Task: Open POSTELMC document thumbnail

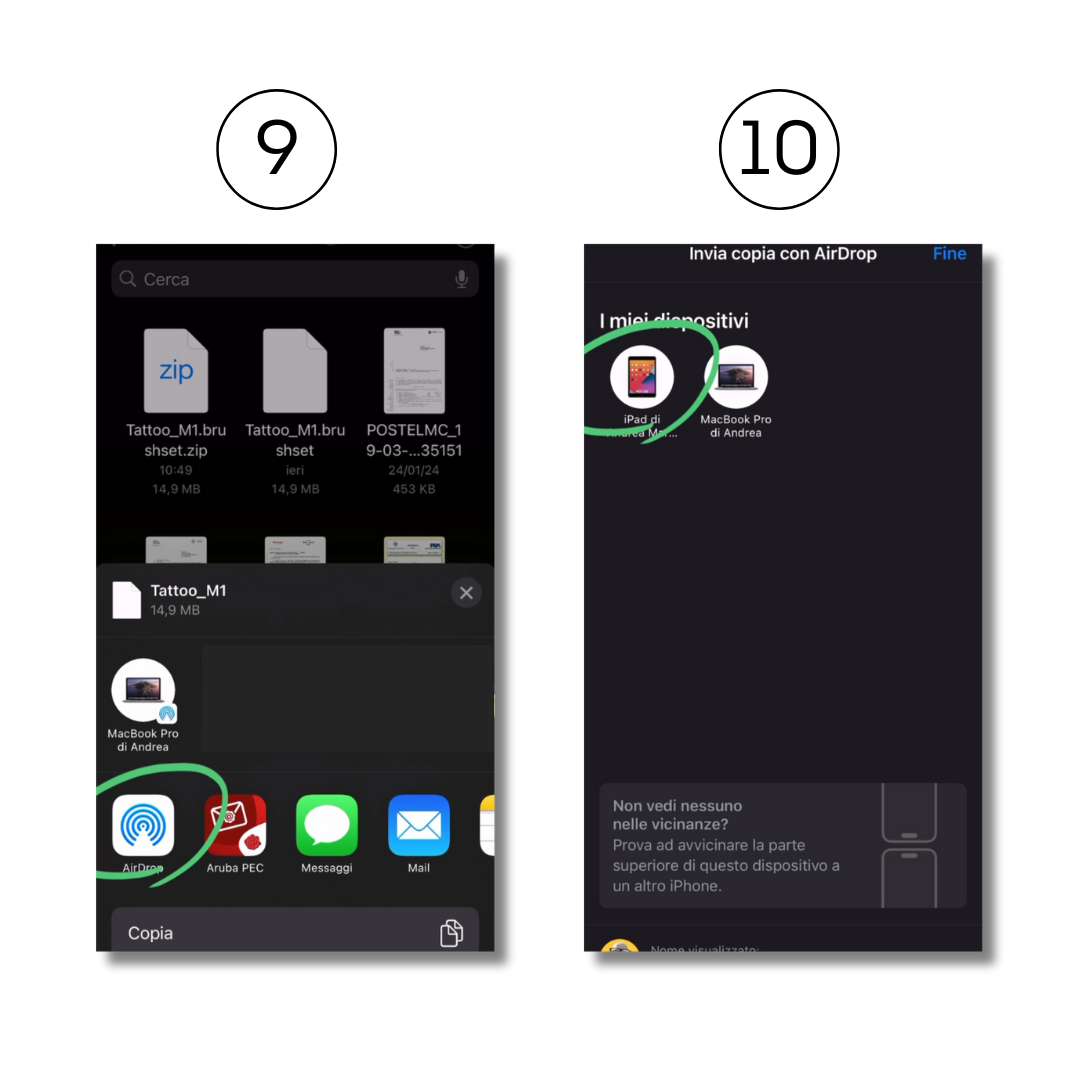Action: [x=414, y=371]
